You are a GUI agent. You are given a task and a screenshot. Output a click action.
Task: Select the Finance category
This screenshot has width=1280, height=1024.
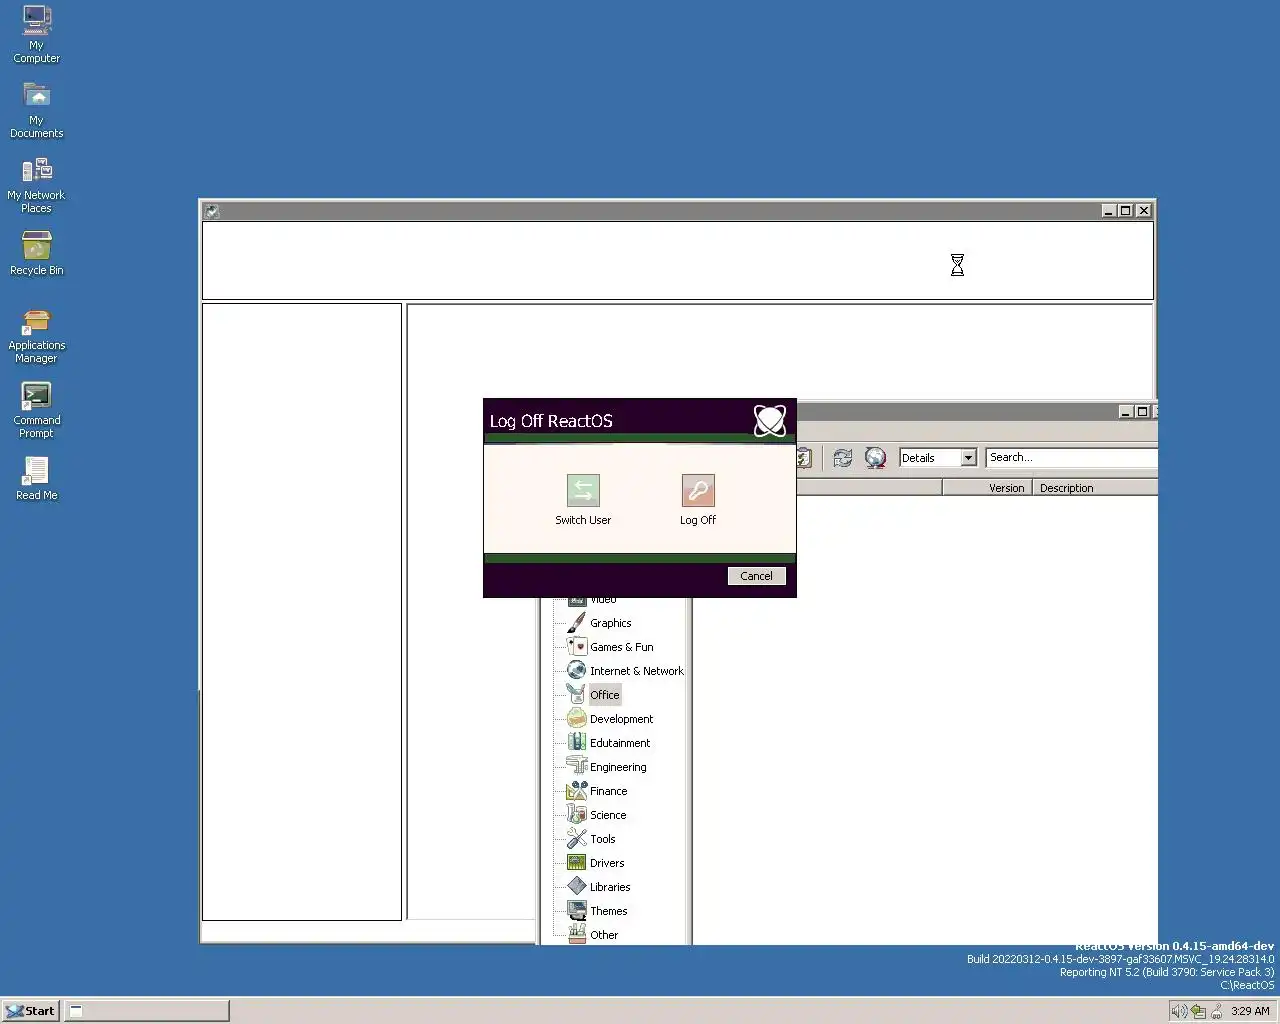click(x=608, y=791)
